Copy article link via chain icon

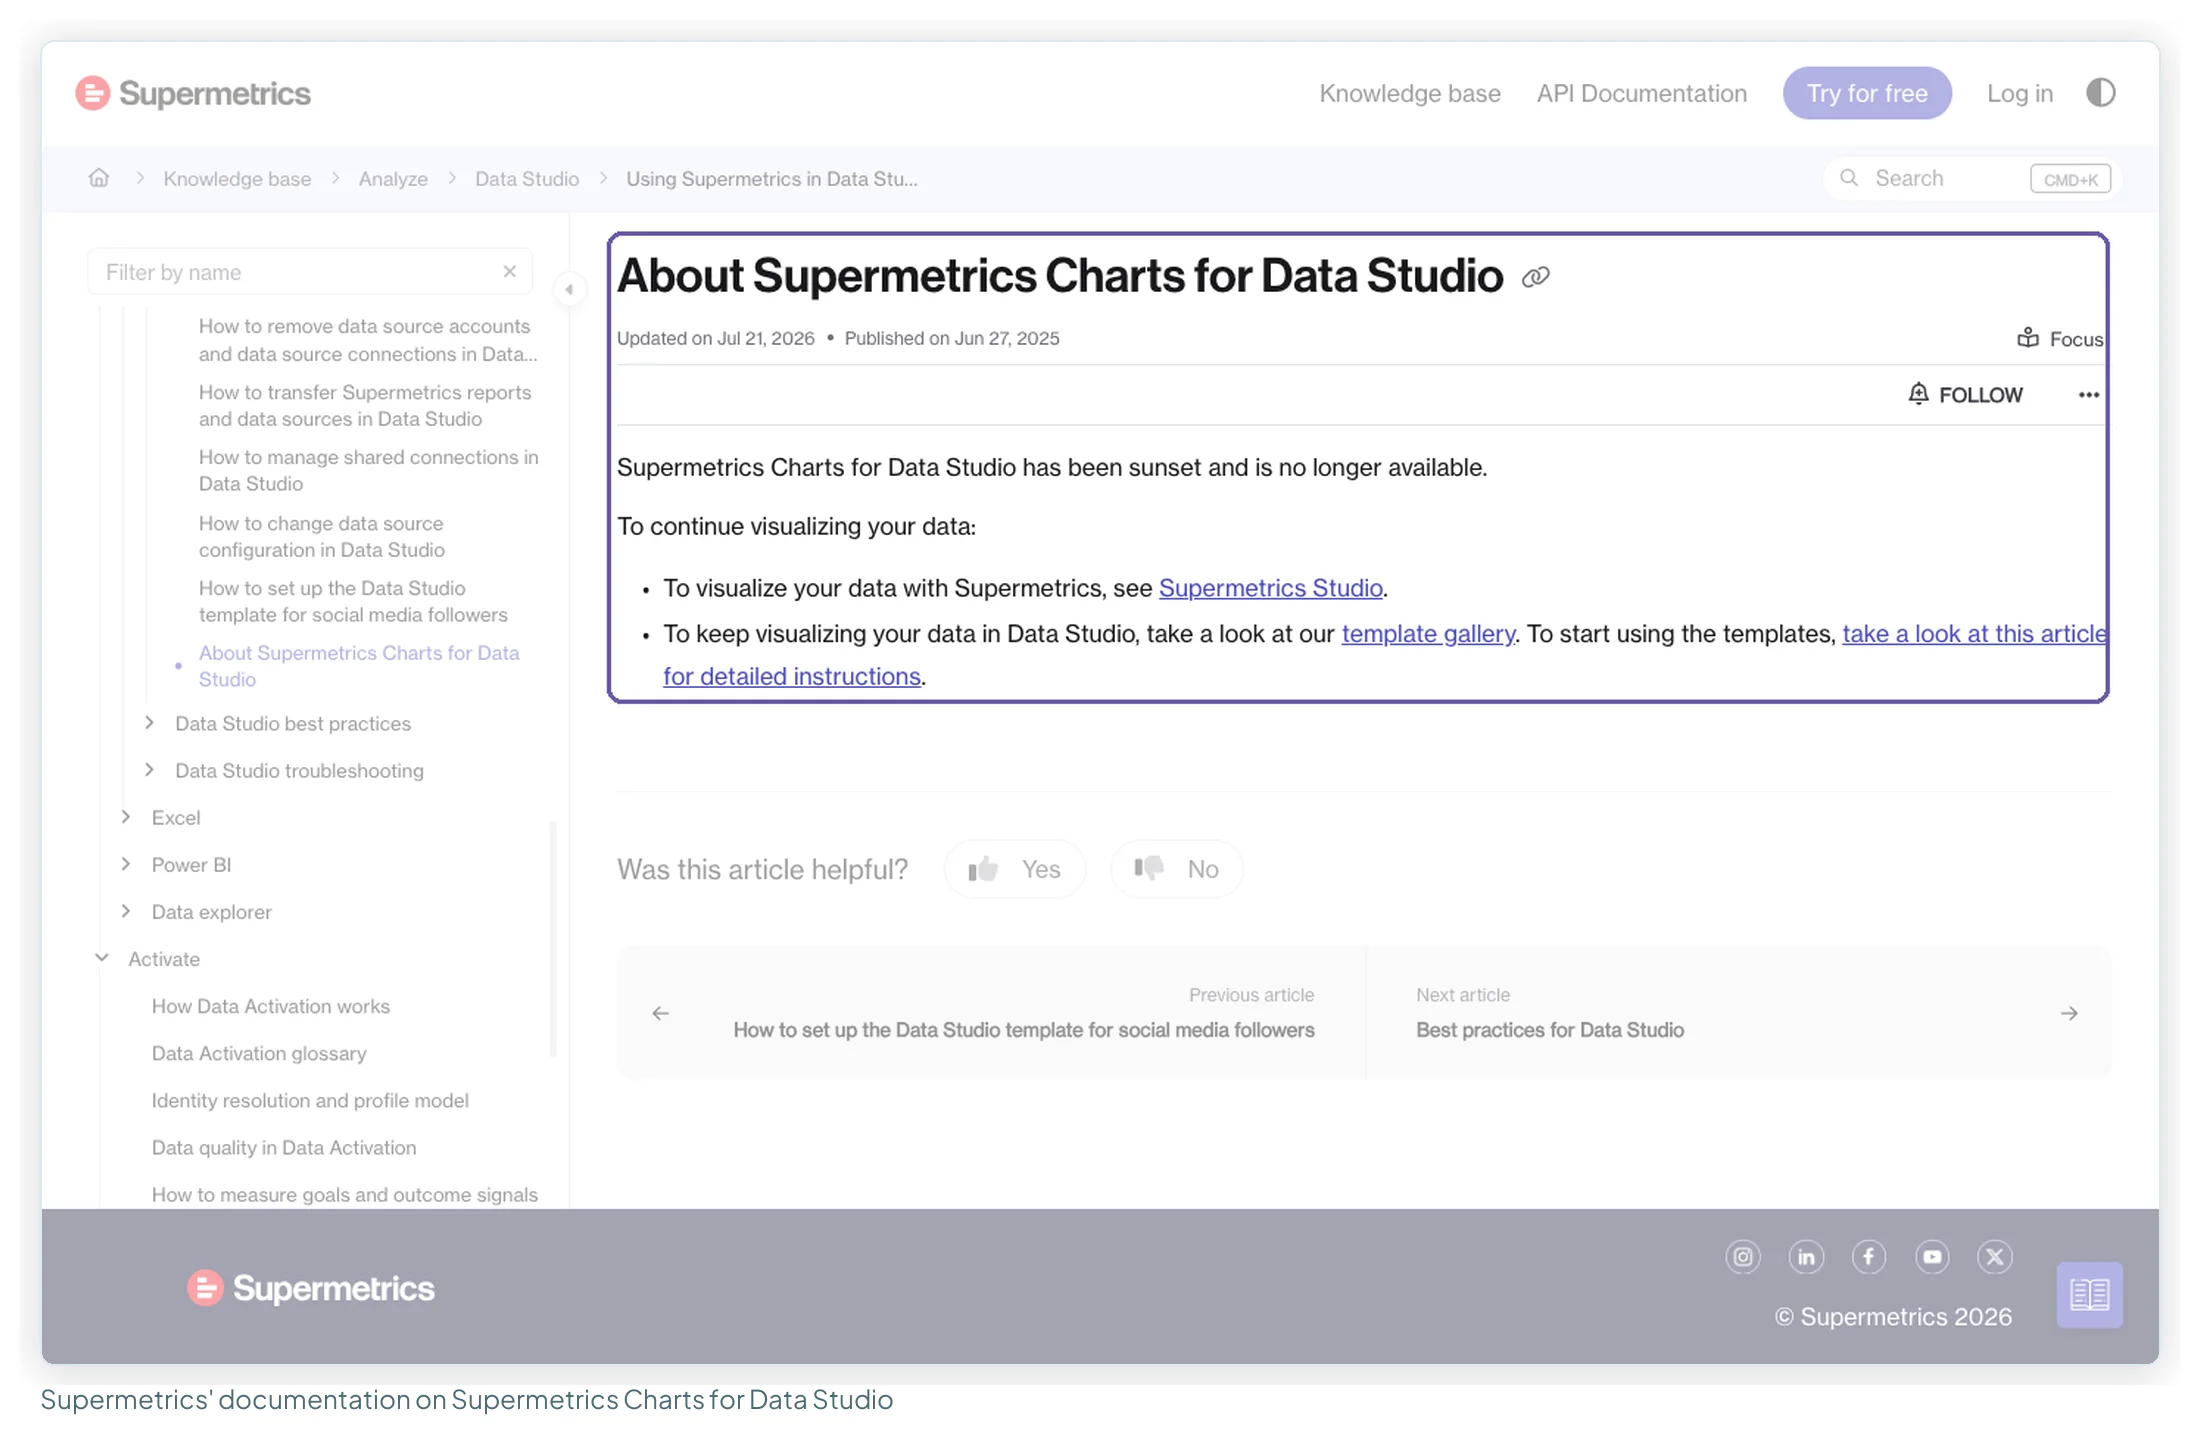click(1535, 277)
